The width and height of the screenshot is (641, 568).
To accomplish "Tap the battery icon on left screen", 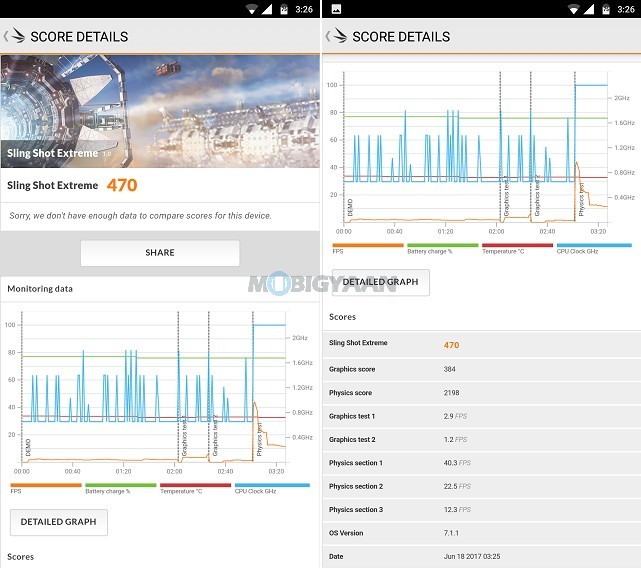I will click(x=284, y=9).
